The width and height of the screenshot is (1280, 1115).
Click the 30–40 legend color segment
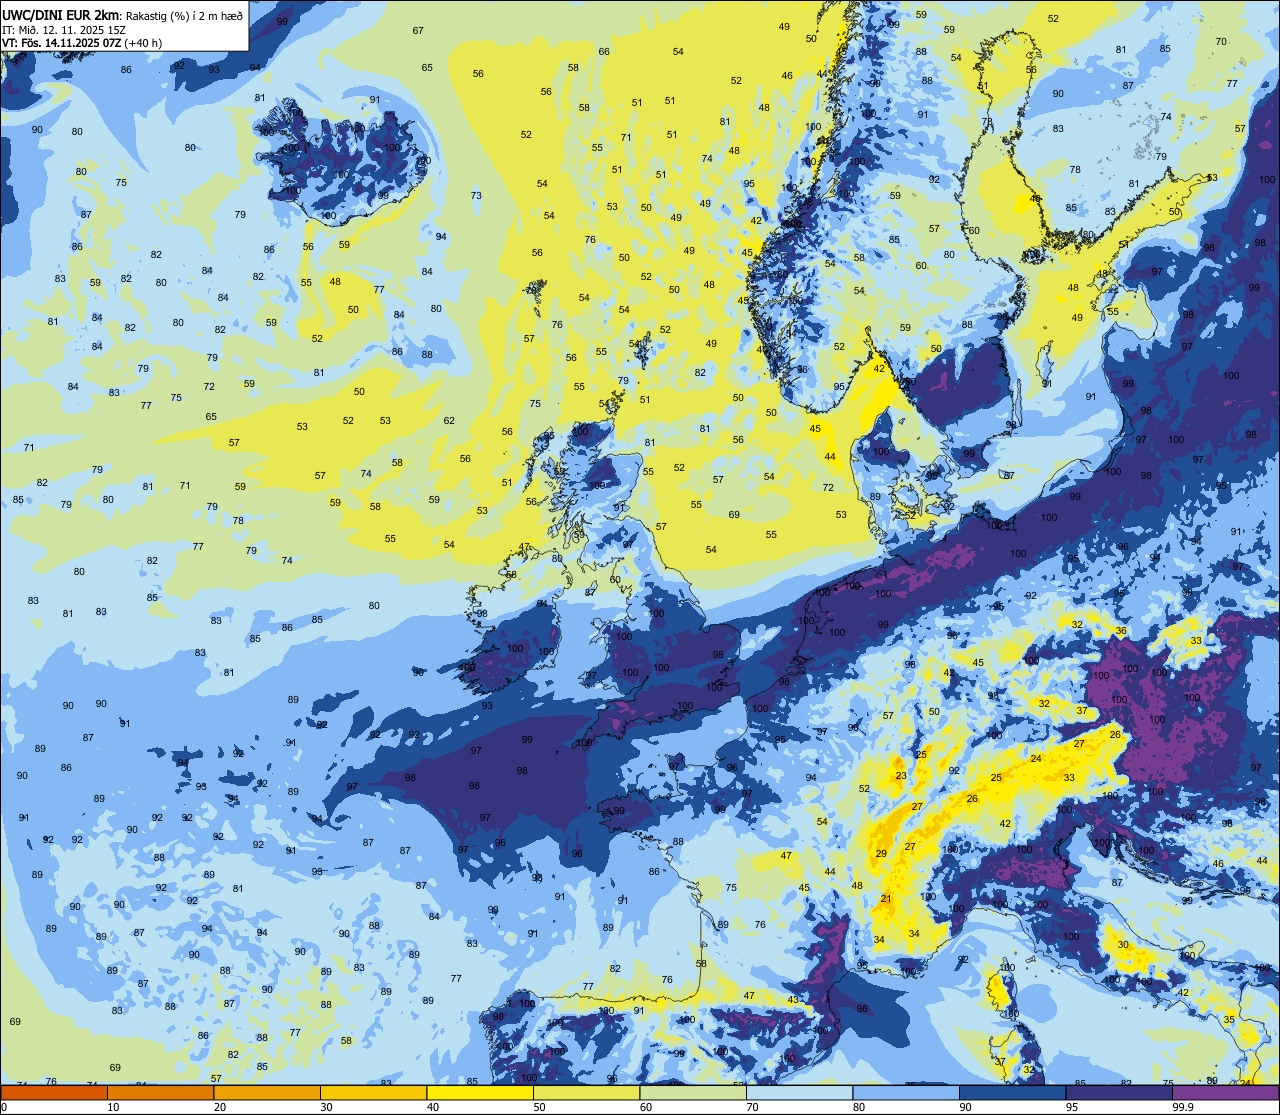click(373, 1092)
